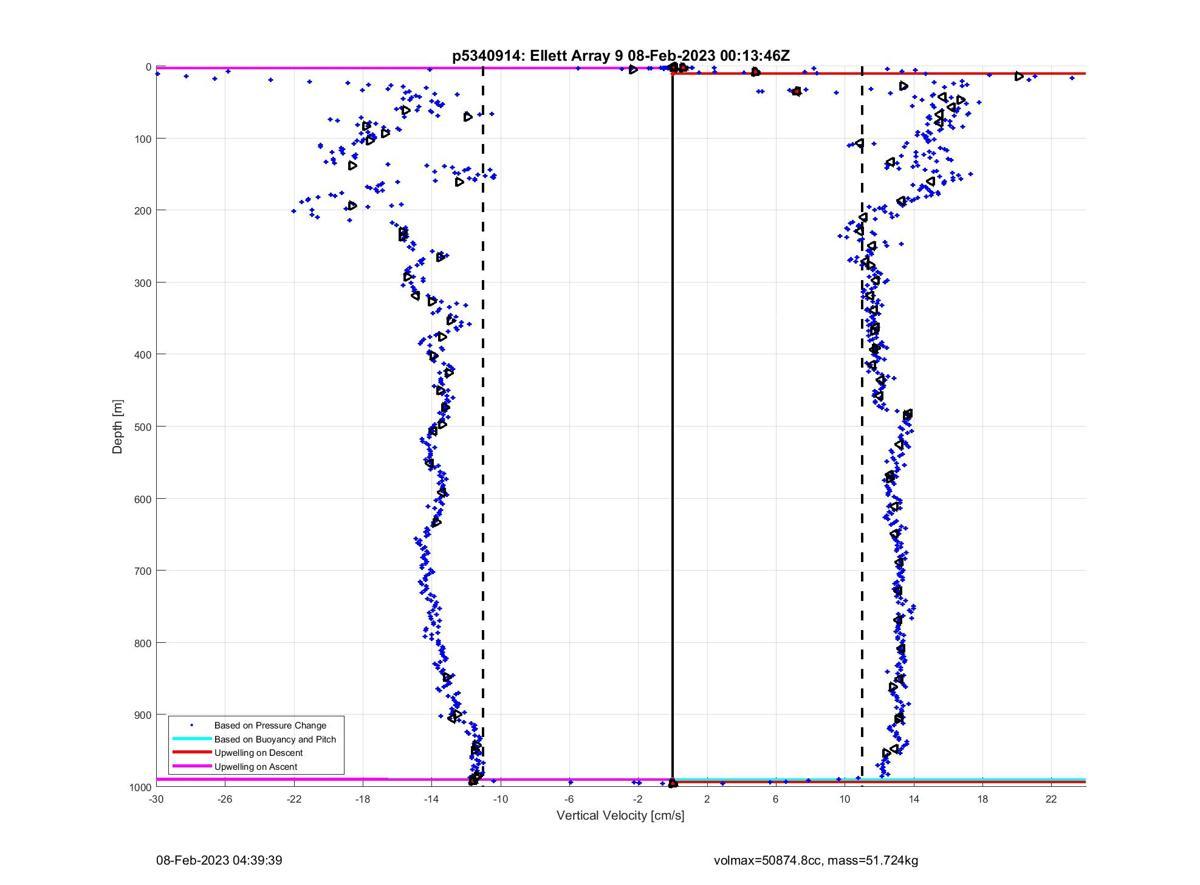Click the x-axis tick label '10'
The image size is (1200, 885).
845,799
